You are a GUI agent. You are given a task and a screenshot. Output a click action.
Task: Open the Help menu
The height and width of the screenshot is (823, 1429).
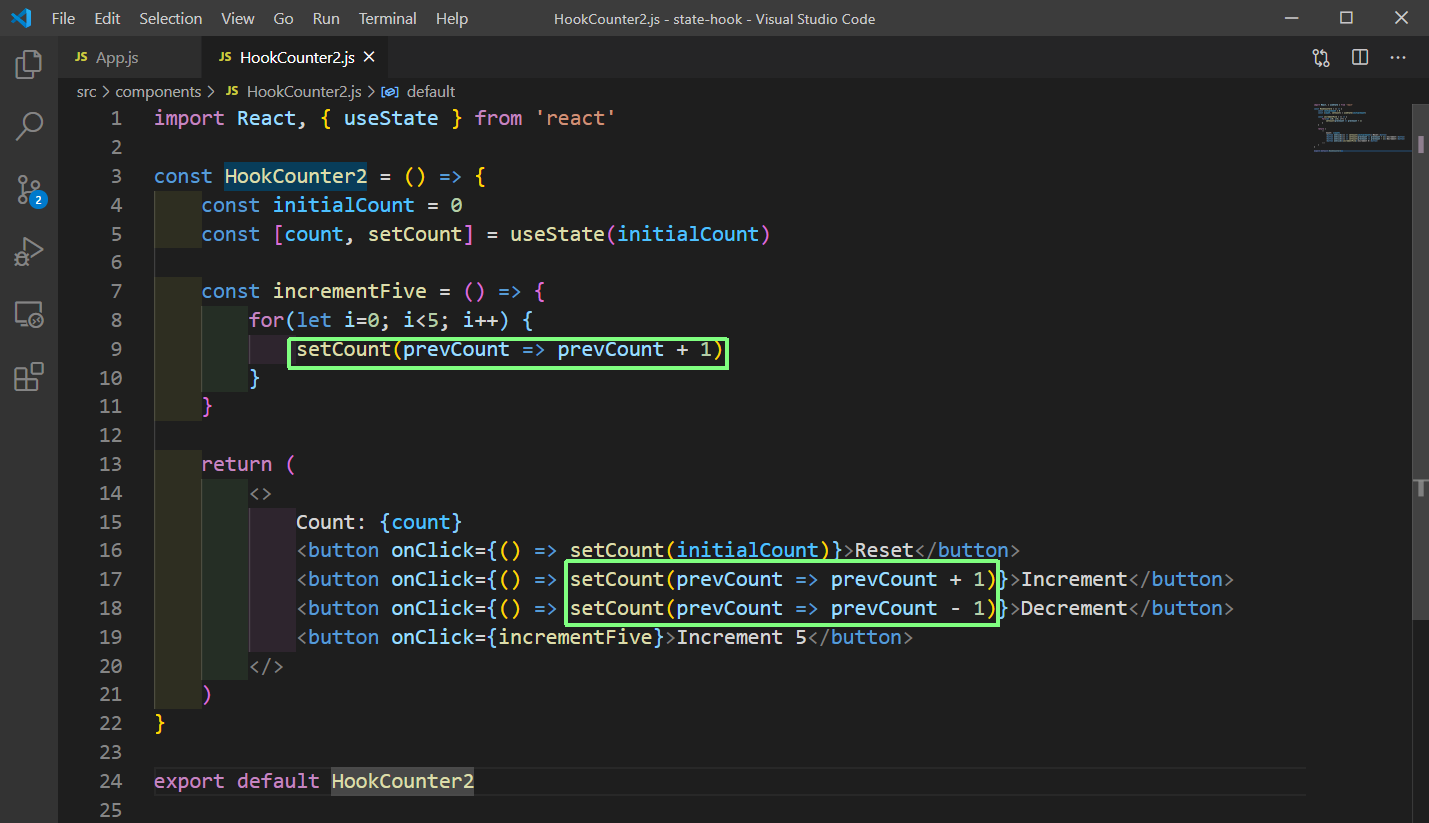click(x=452, y=18)
